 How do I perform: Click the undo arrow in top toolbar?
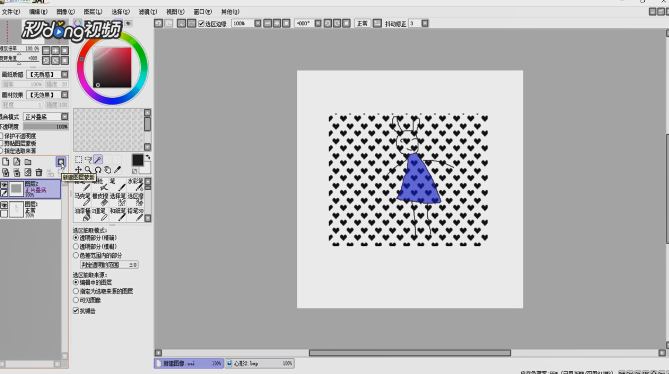click(x=158, y=23)
